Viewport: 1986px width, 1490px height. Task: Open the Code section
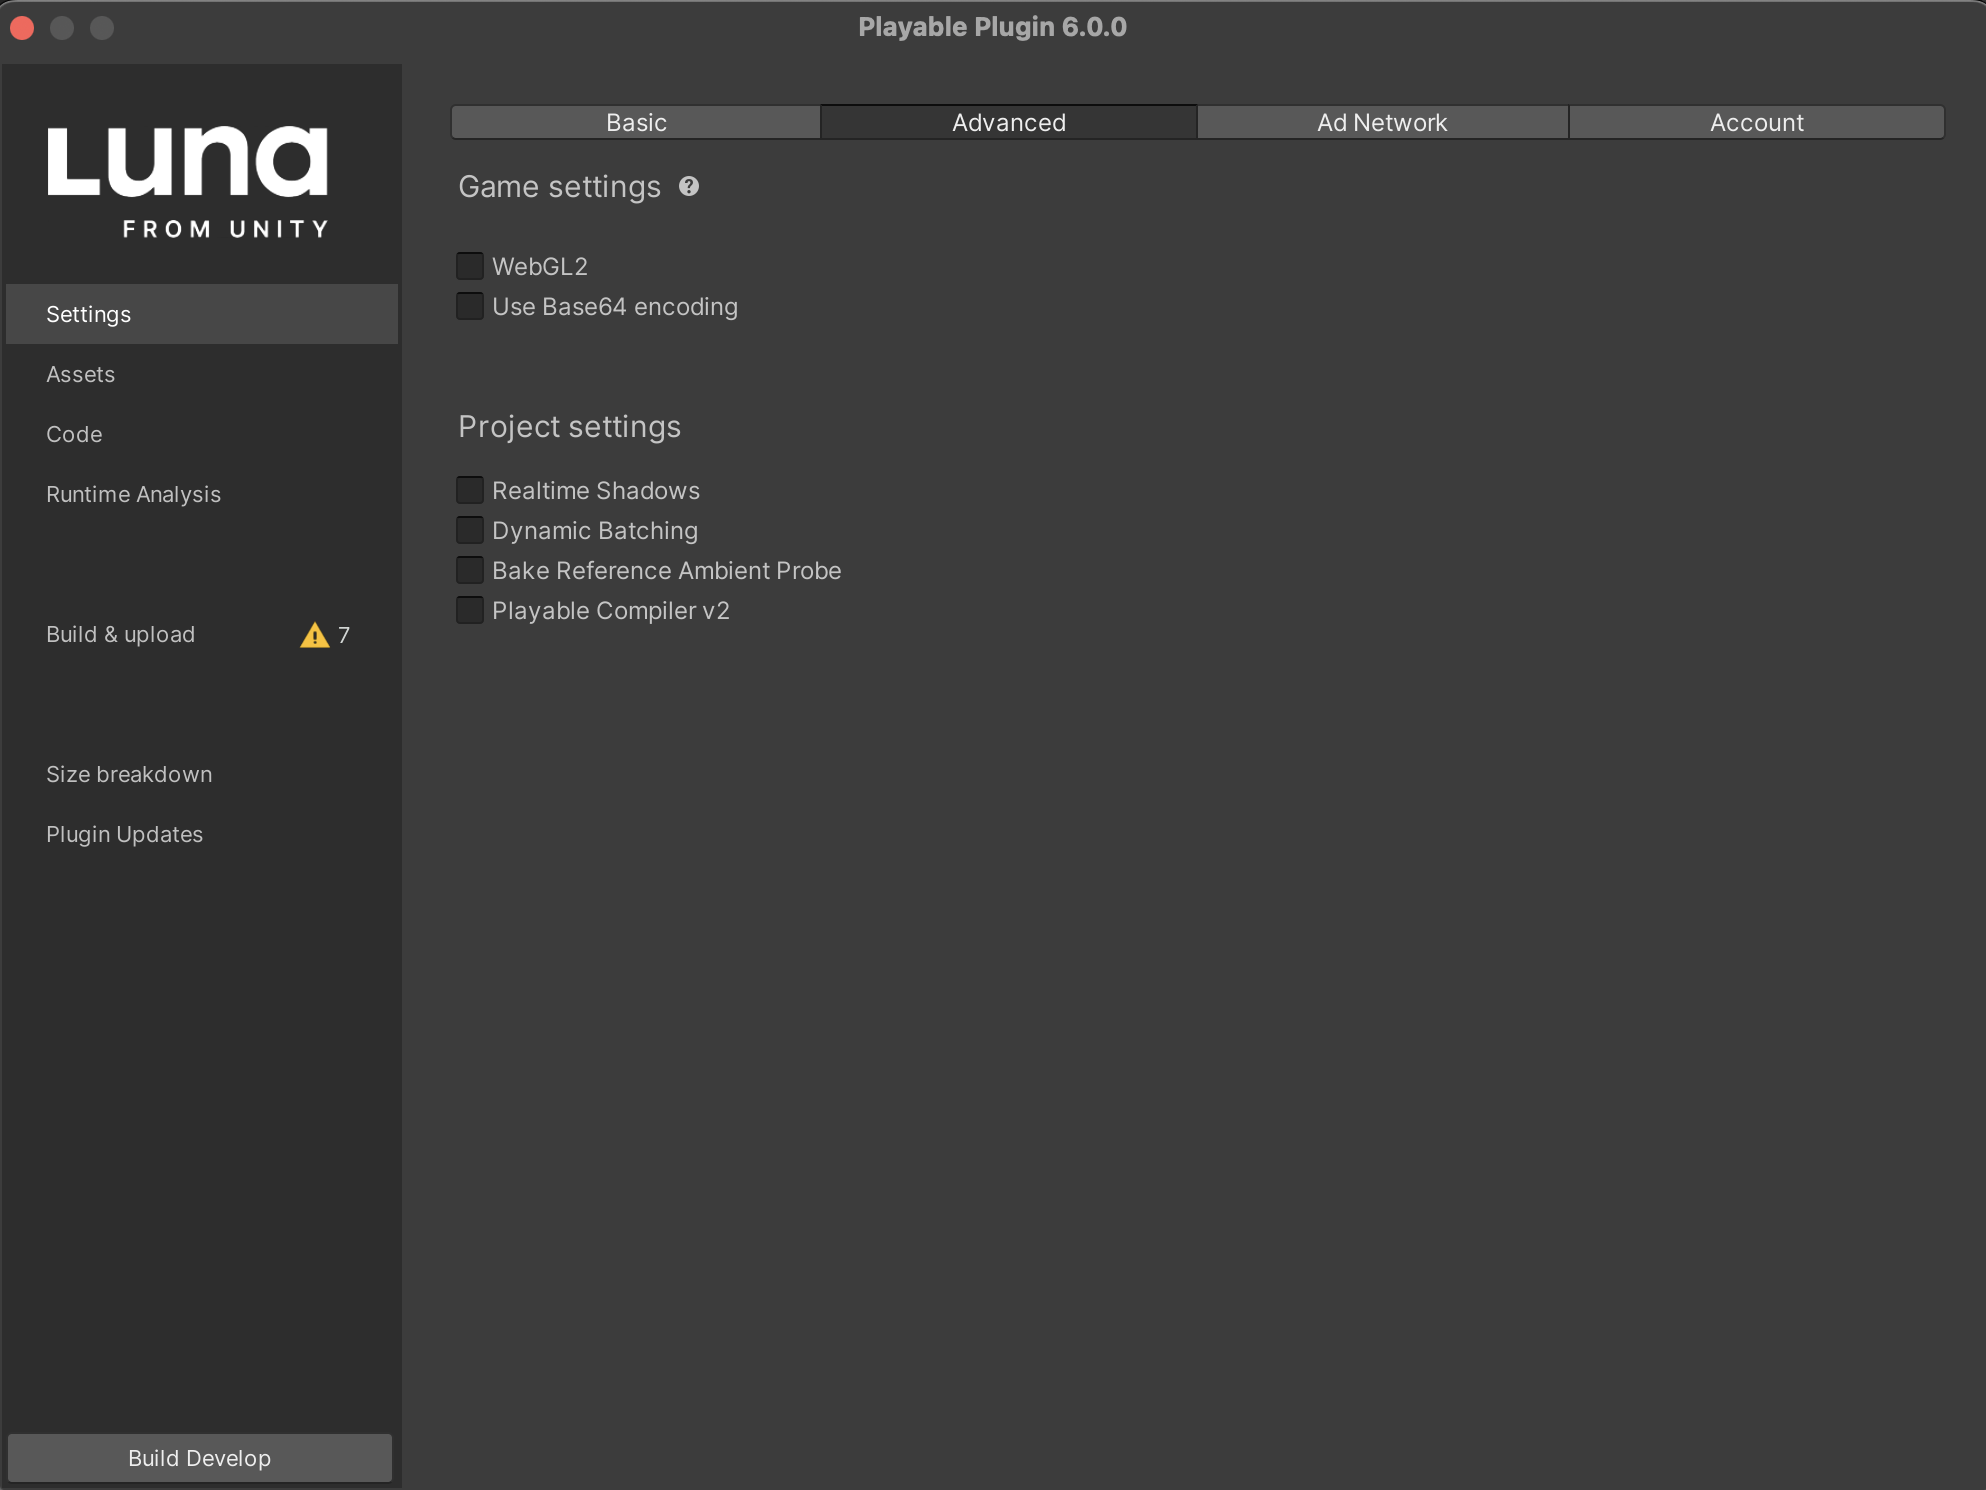point(202,434)
